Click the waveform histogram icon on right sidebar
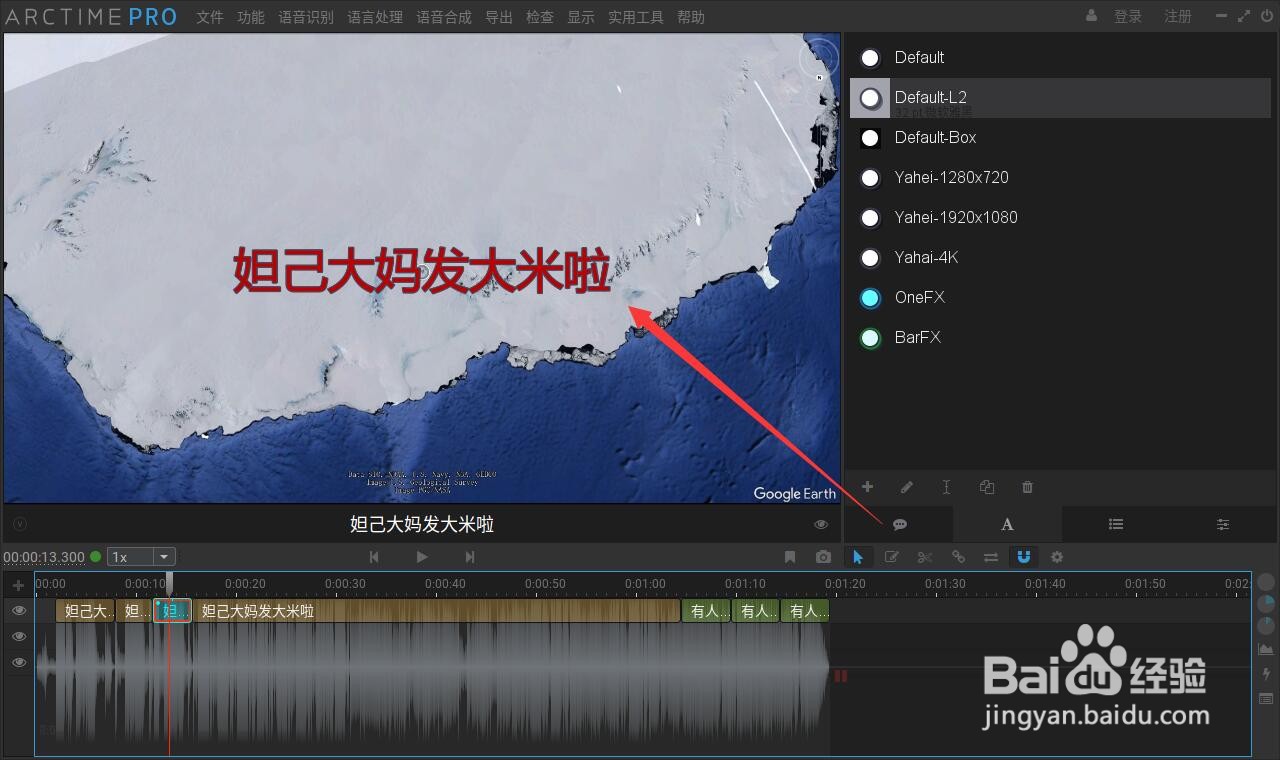Image resolution: width=1280 pixels, height=760 pixels. point(1266,650)
